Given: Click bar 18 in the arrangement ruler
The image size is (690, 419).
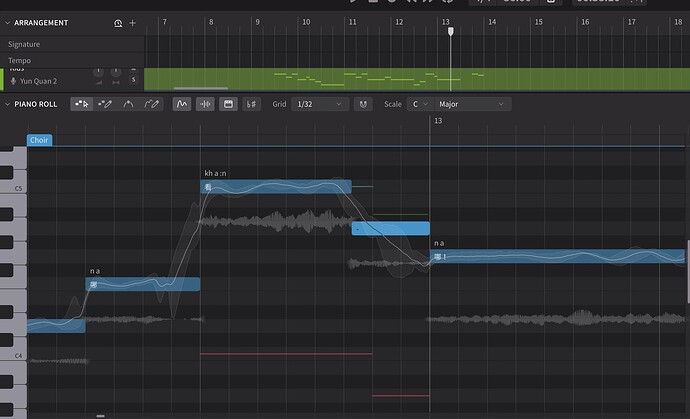Looking at the screenshot, I should [678, 22].
